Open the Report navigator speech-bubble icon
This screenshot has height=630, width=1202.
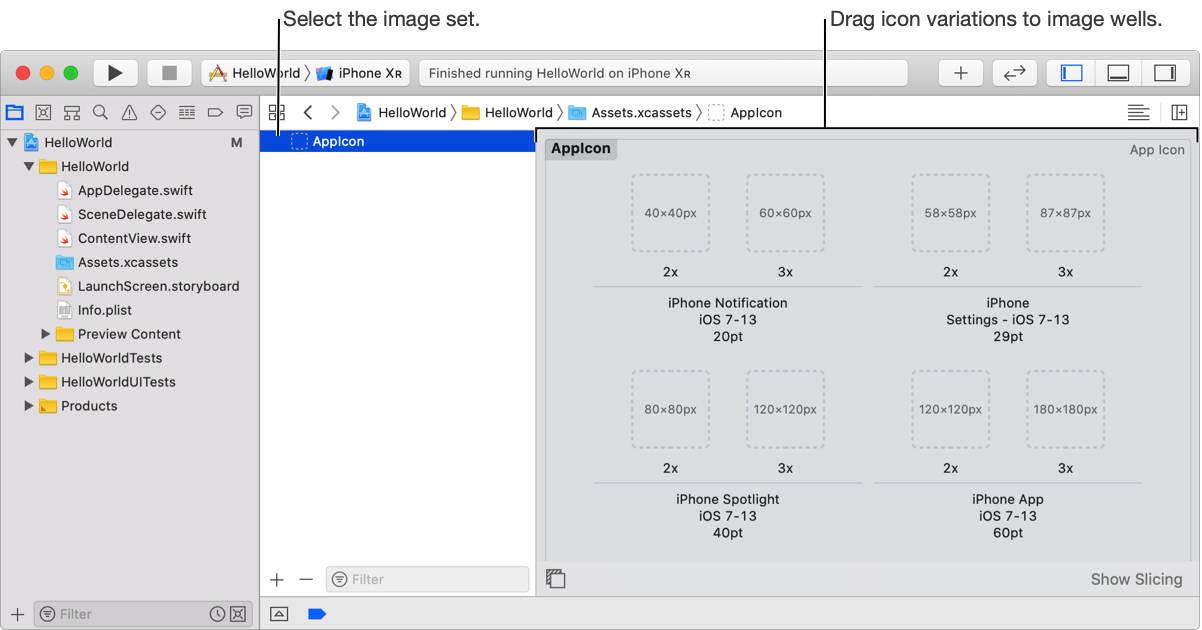click(x=244, y=112)
